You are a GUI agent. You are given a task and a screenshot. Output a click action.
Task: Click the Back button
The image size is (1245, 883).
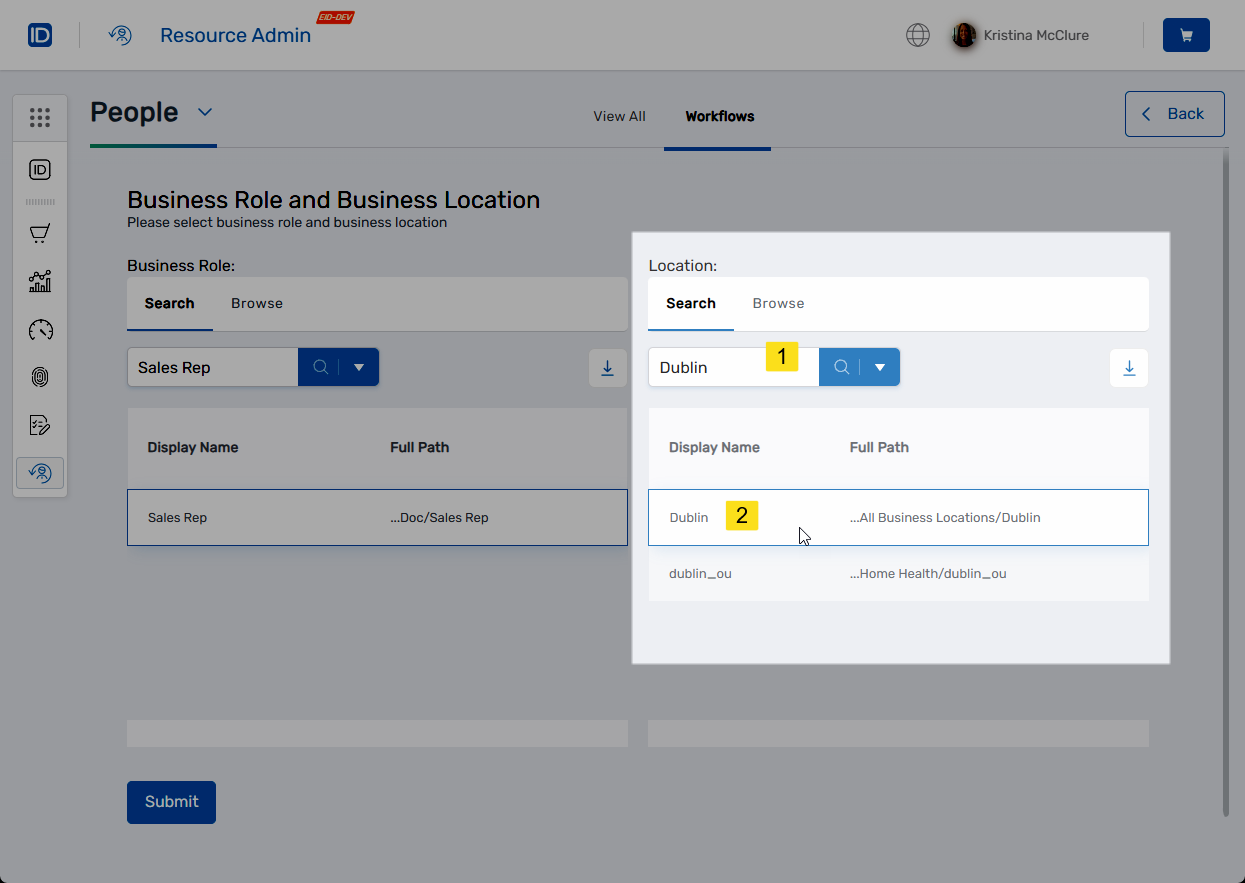point(1174,114)
